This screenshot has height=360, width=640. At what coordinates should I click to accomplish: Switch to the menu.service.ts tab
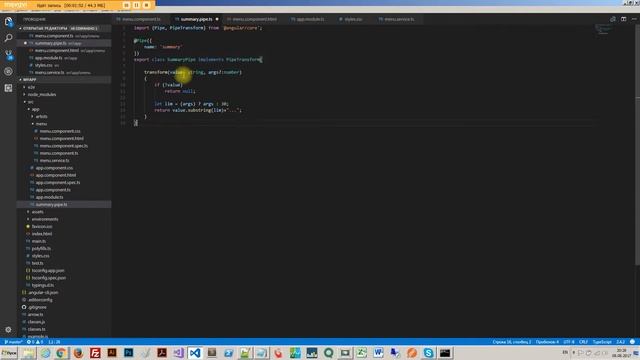click(399, 19)
